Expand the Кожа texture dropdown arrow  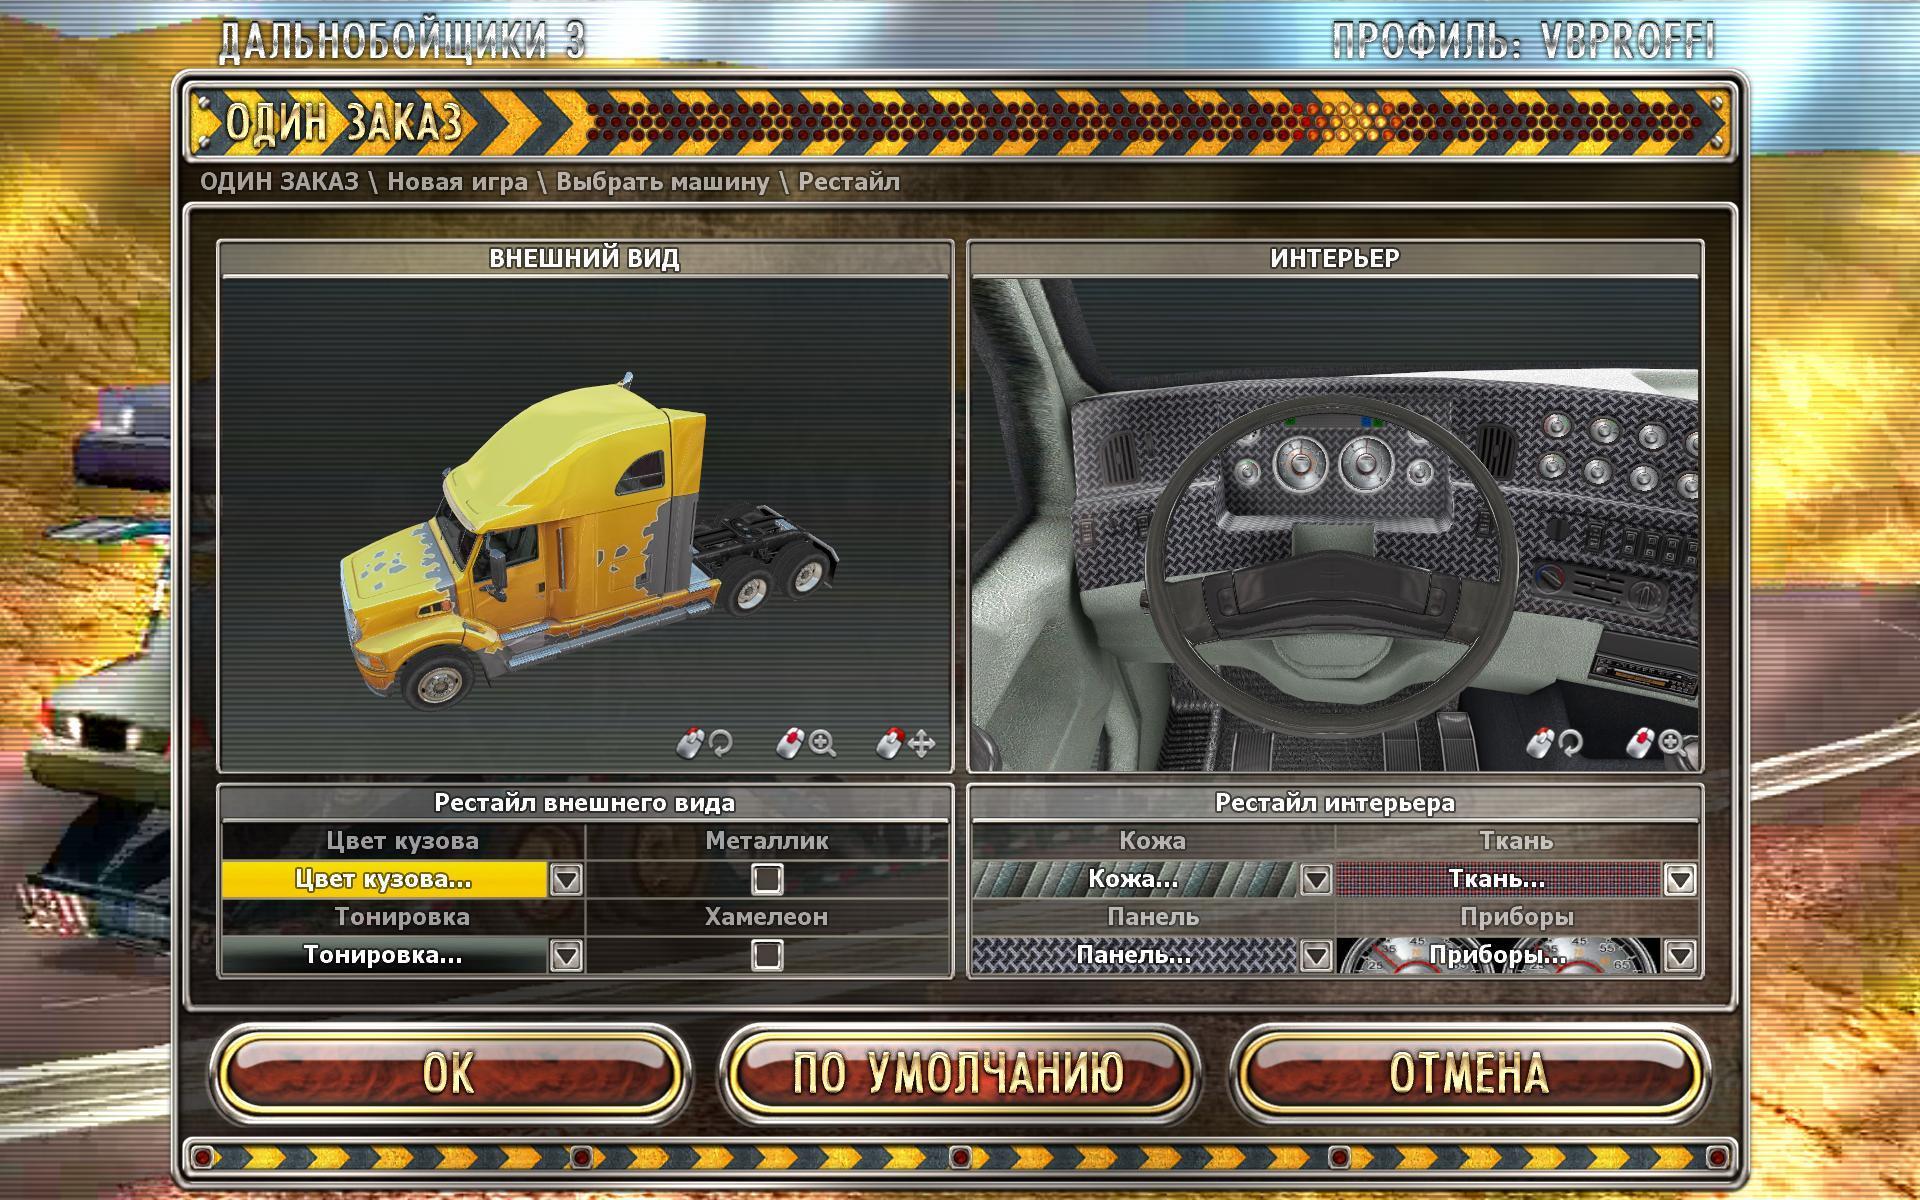pyautogui.click(x=1315, y=880)
